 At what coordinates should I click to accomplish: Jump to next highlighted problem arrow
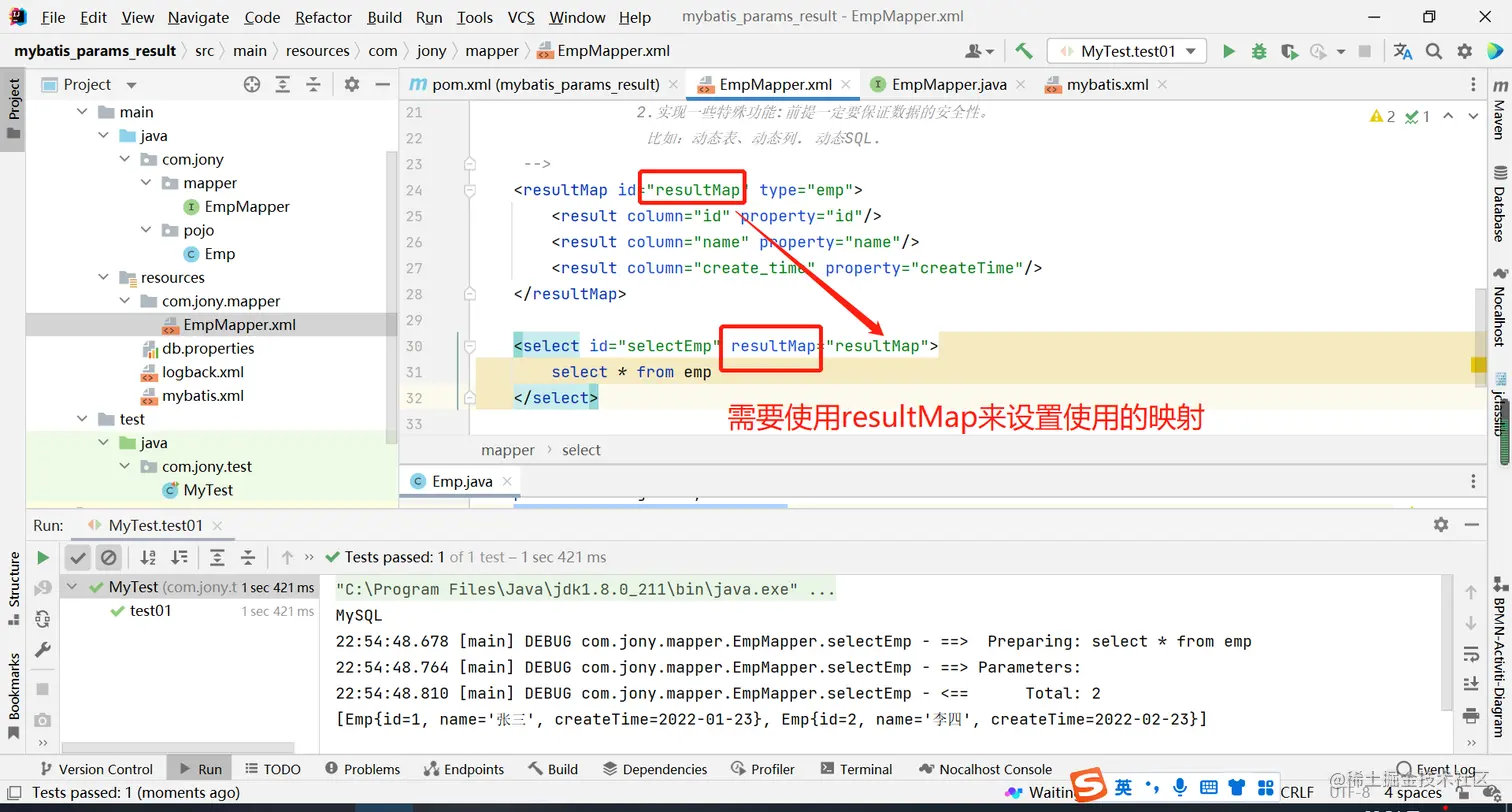(x=1473, y=117)
